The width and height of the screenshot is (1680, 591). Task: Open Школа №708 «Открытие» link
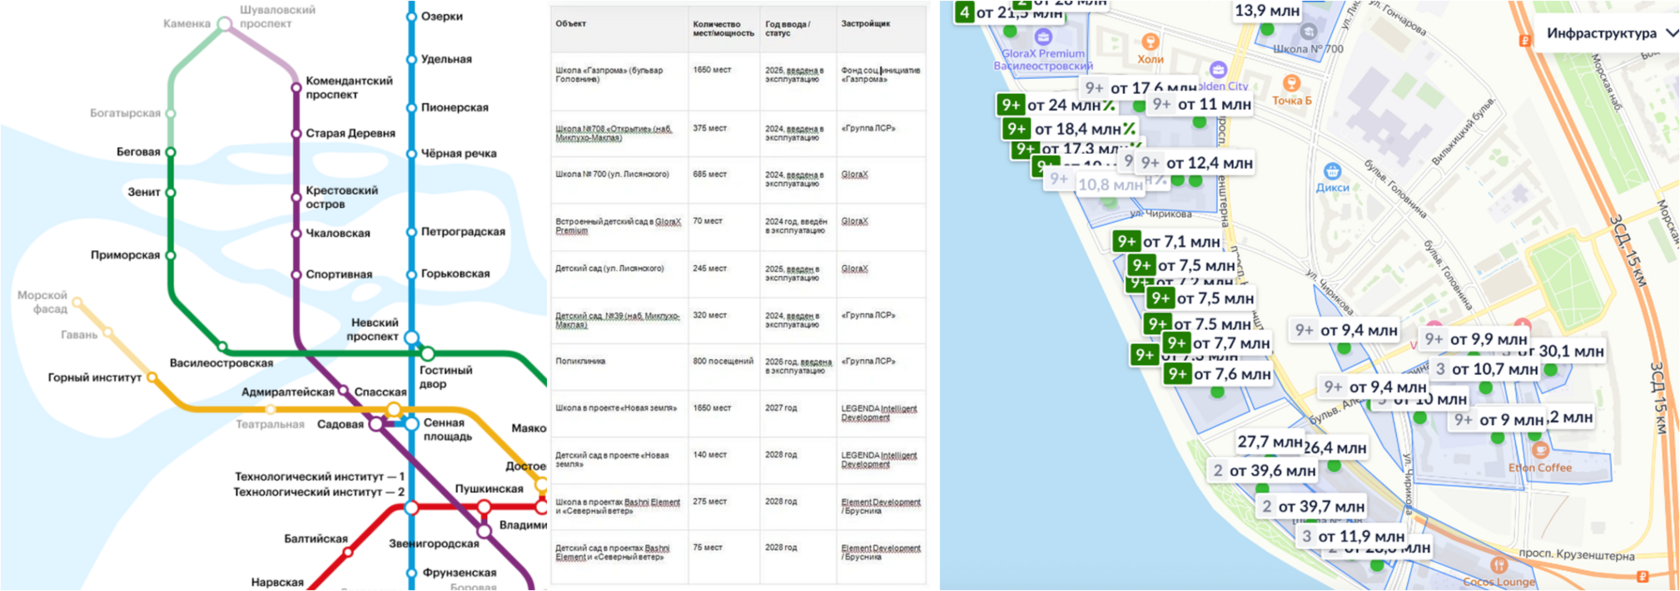pyautogui.click(x=614, y=133)
